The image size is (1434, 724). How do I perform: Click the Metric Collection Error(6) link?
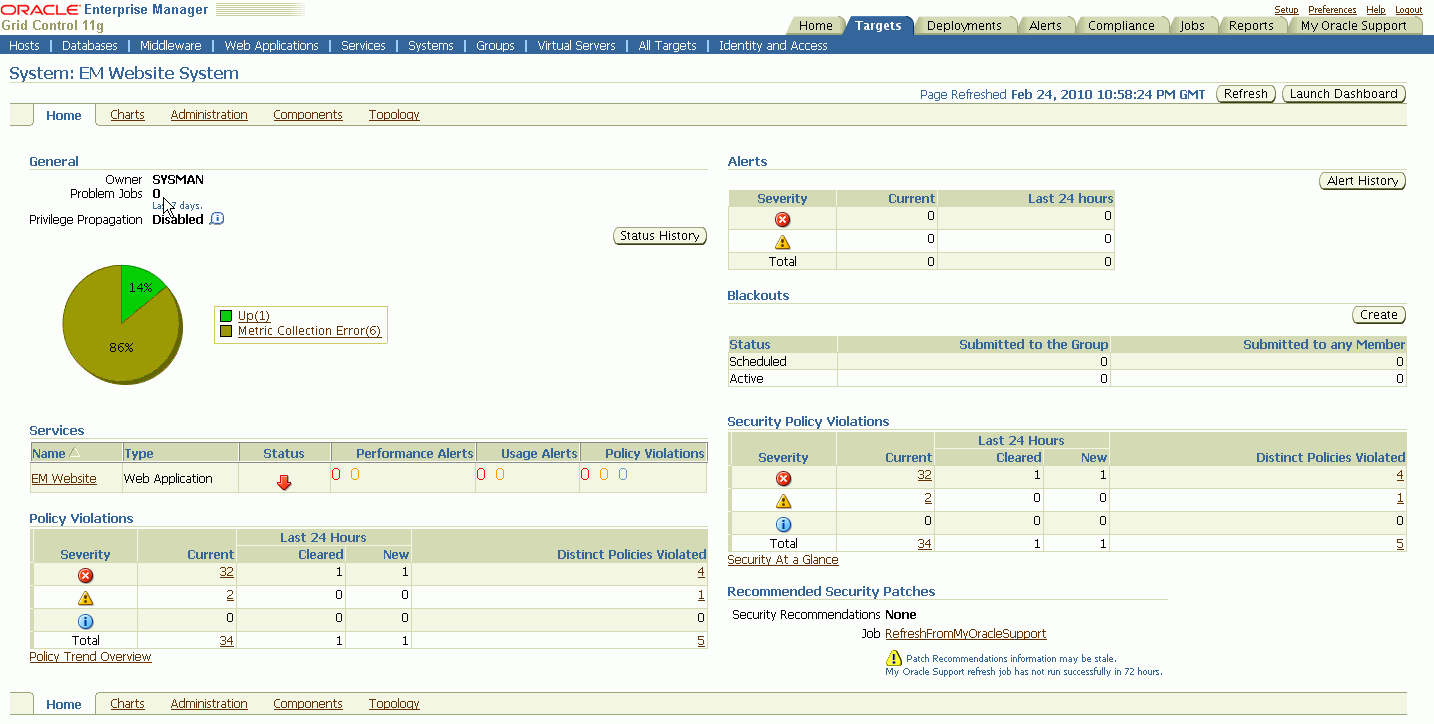click(309, 331)
